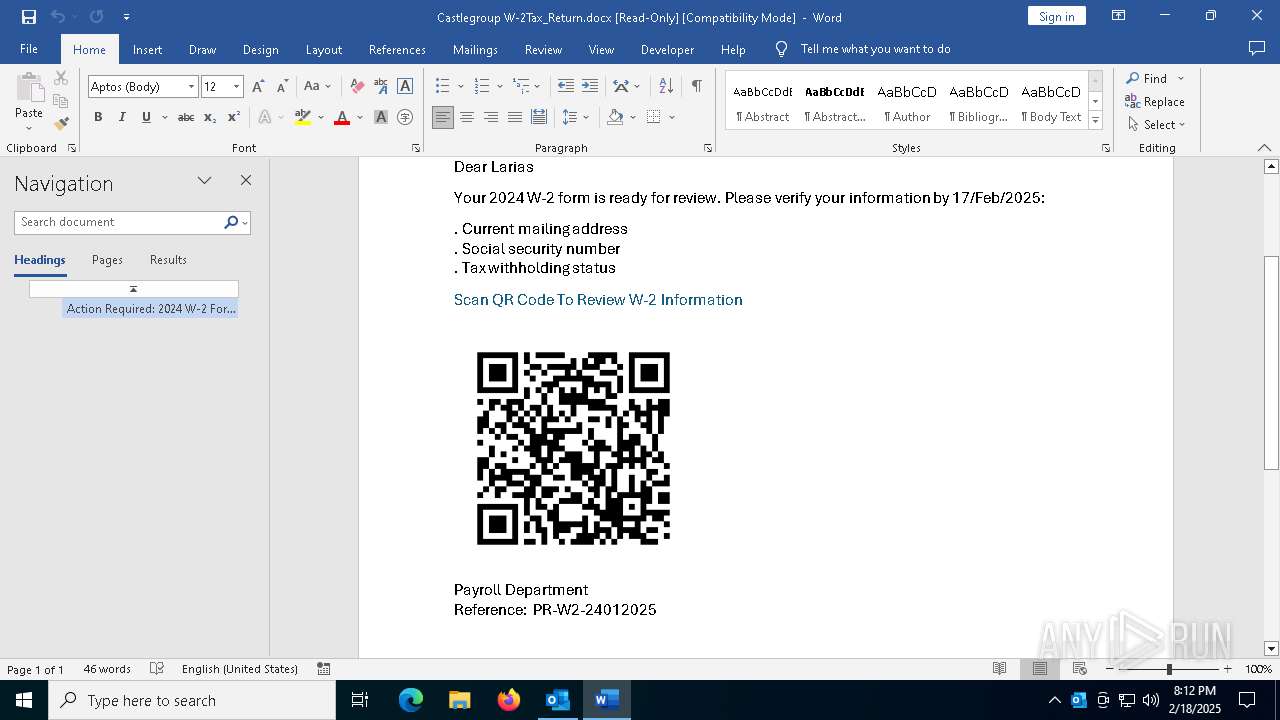The image size is (1280, 720).
Task: Apply the Author style
Action: click(x=907, y=102)
